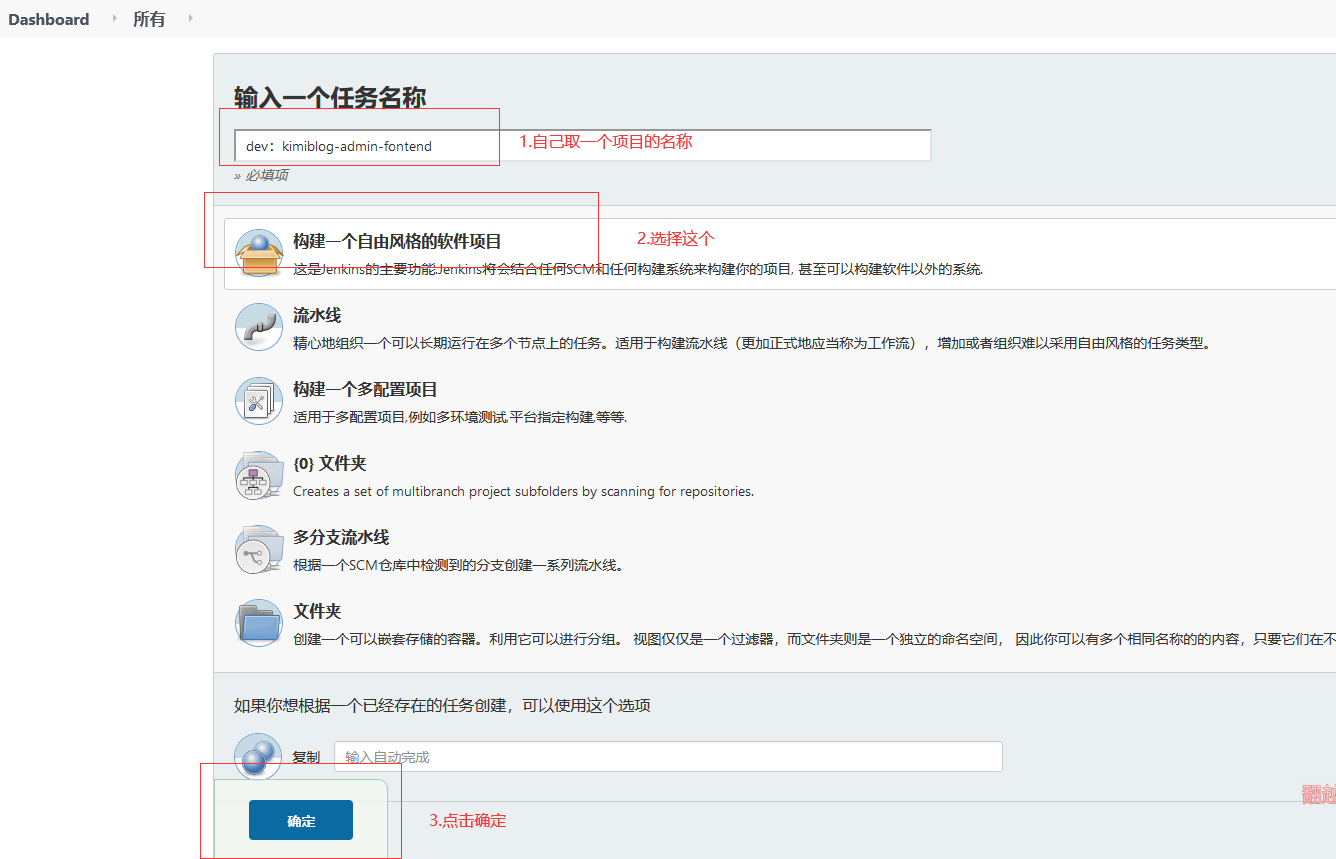Click the 输入一个任务名称 heading
Viewport: 1336px width, 859px height.
(x=330, y=97)
